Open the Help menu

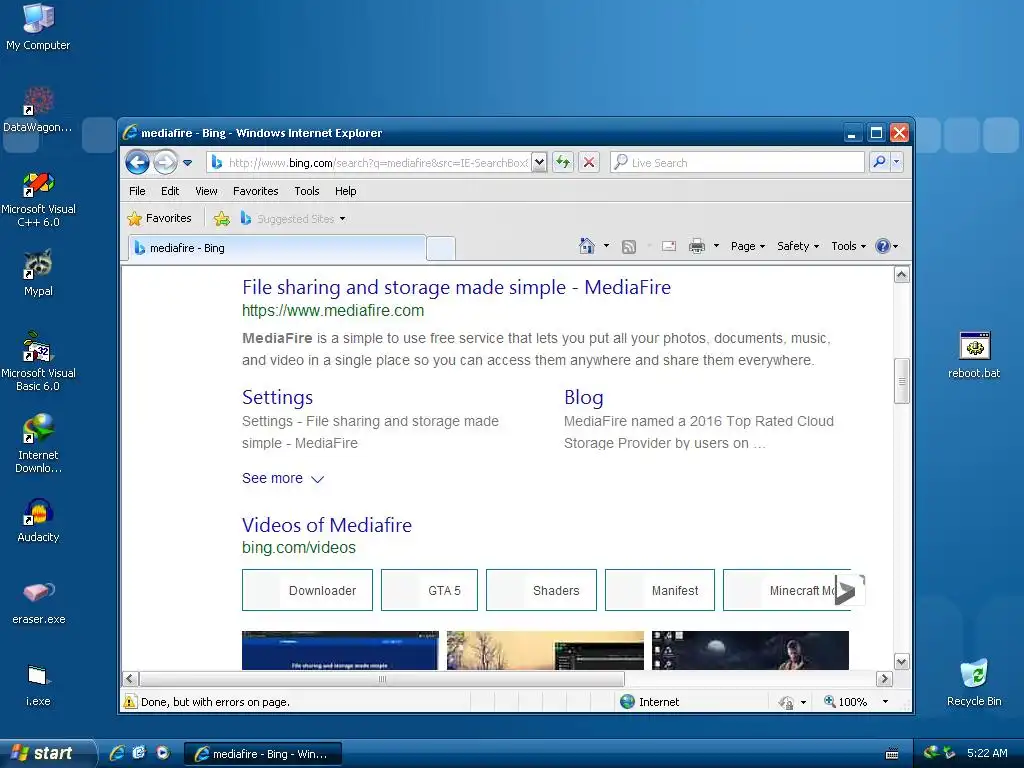pos(345,191)
